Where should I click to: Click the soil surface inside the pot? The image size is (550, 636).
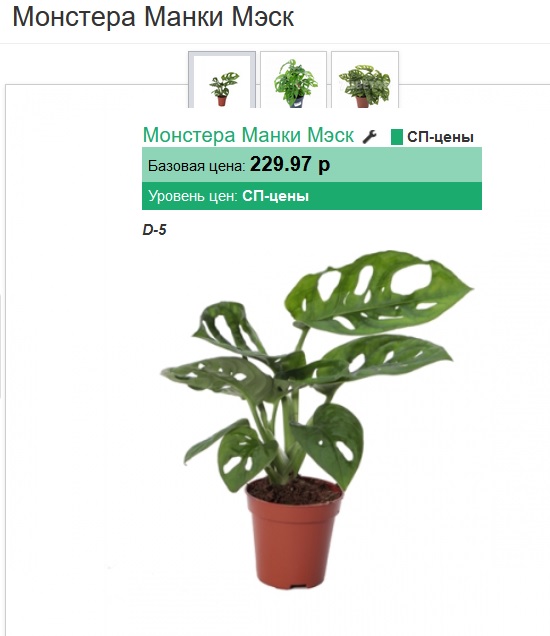pyautogui.click(x=295, y=490)
